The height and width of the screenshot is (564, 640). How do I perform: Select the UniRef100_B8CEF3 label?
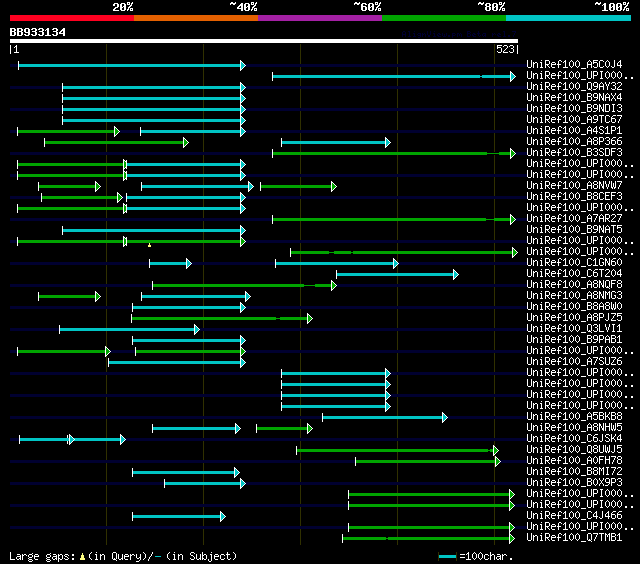574,196
